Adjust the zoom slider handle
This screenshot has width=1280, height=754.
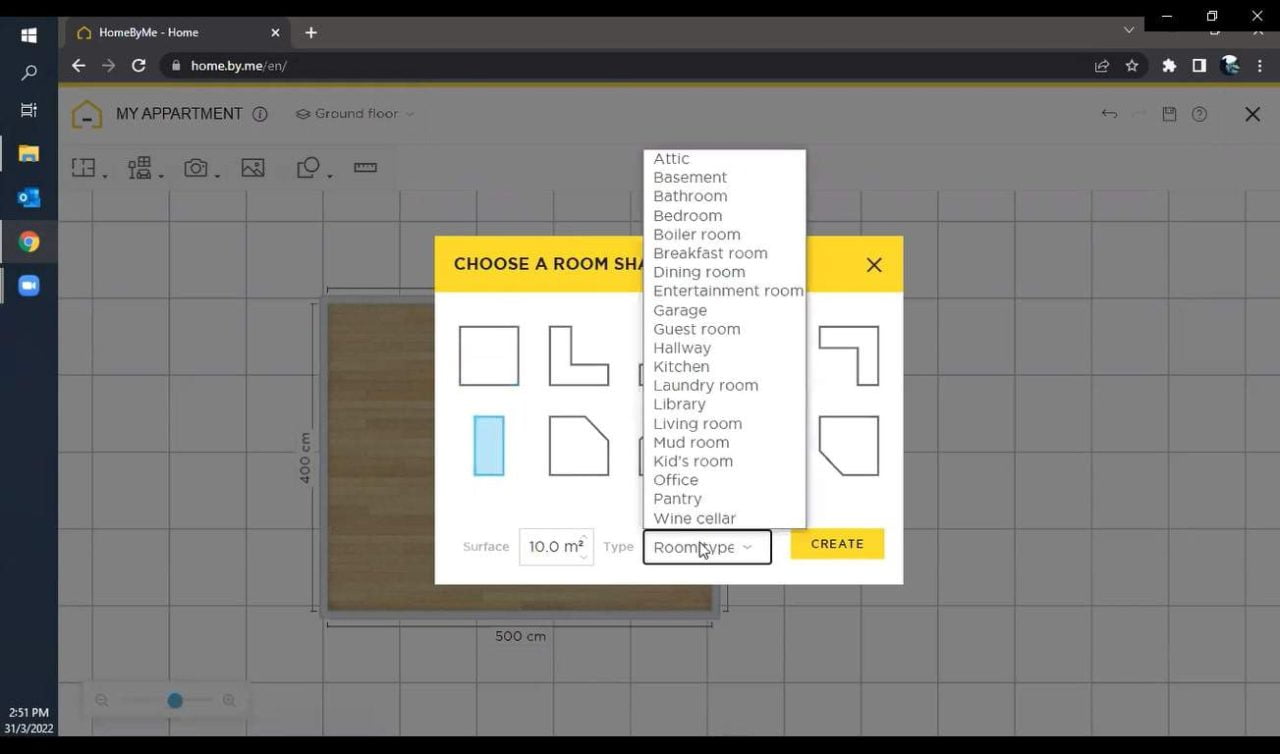tap(174, 700)
